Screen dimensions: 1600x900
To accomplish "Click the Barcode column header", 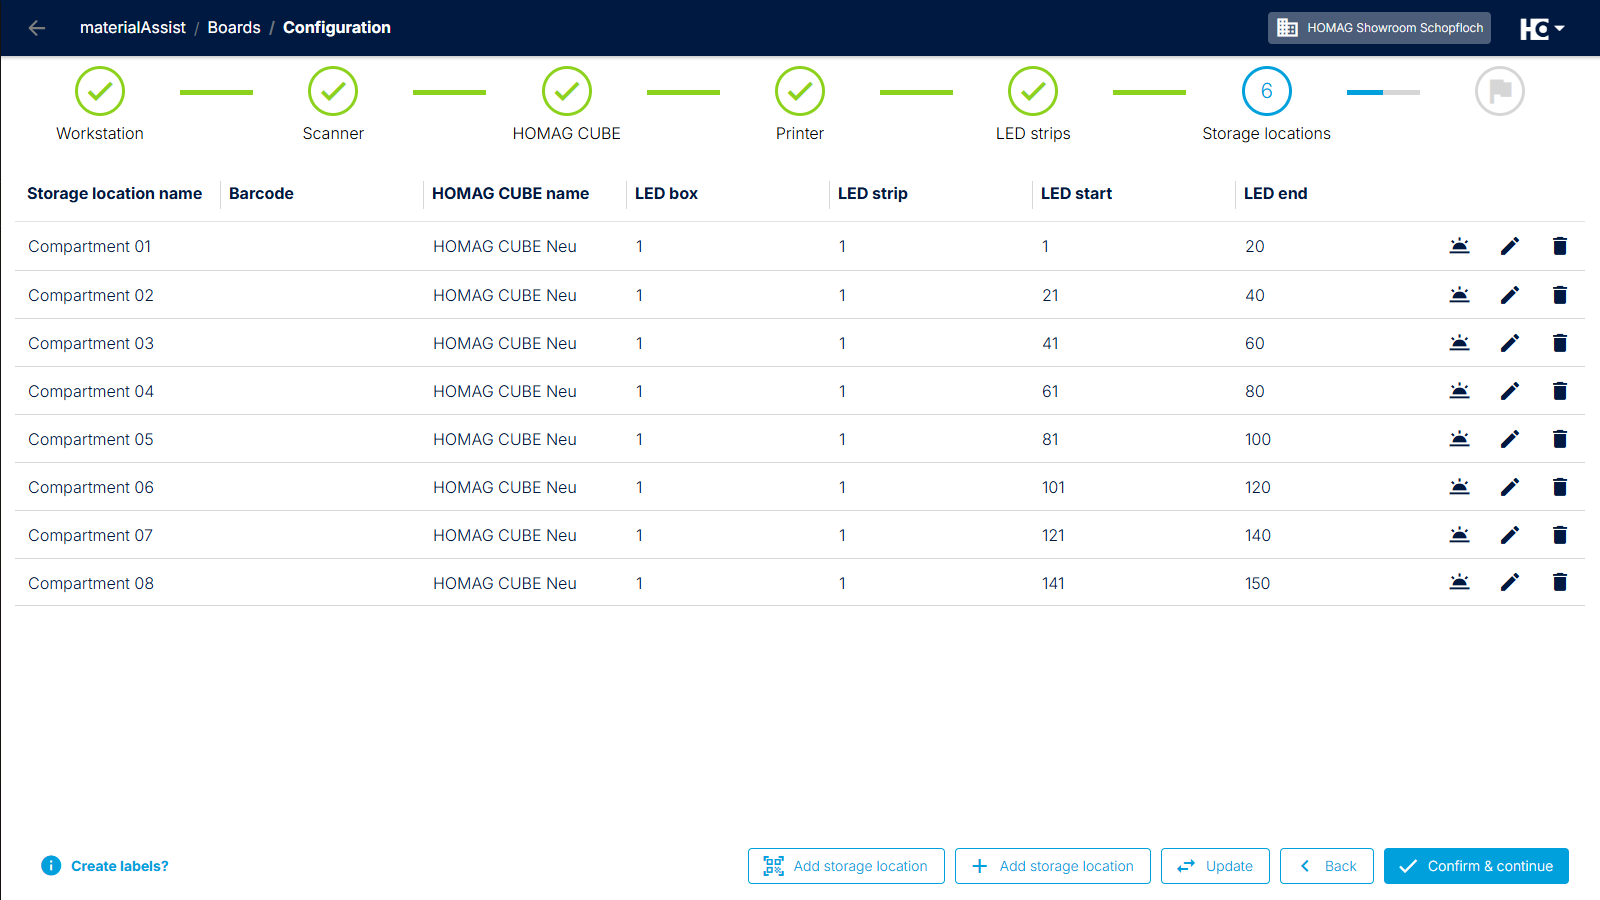I will pos(261,194).
